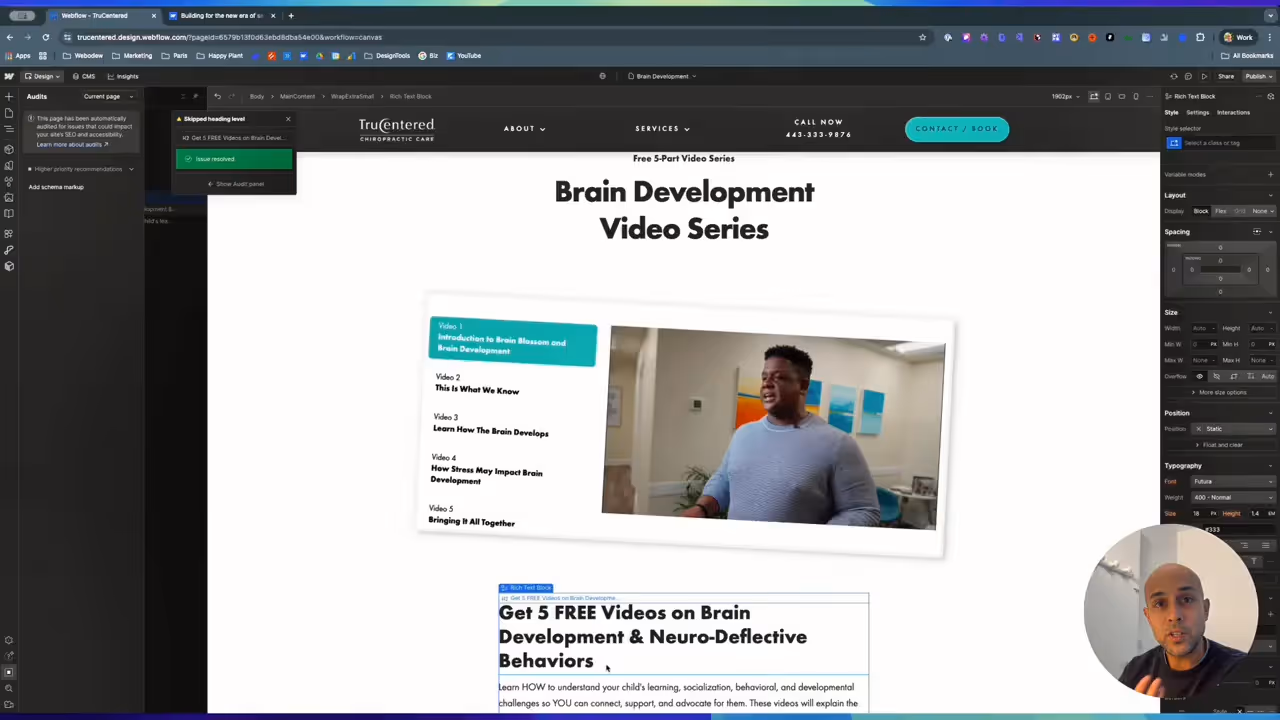Screen dimensions: 1280x720
Task: Click the Share button
Action: (x=1226, y=76)
